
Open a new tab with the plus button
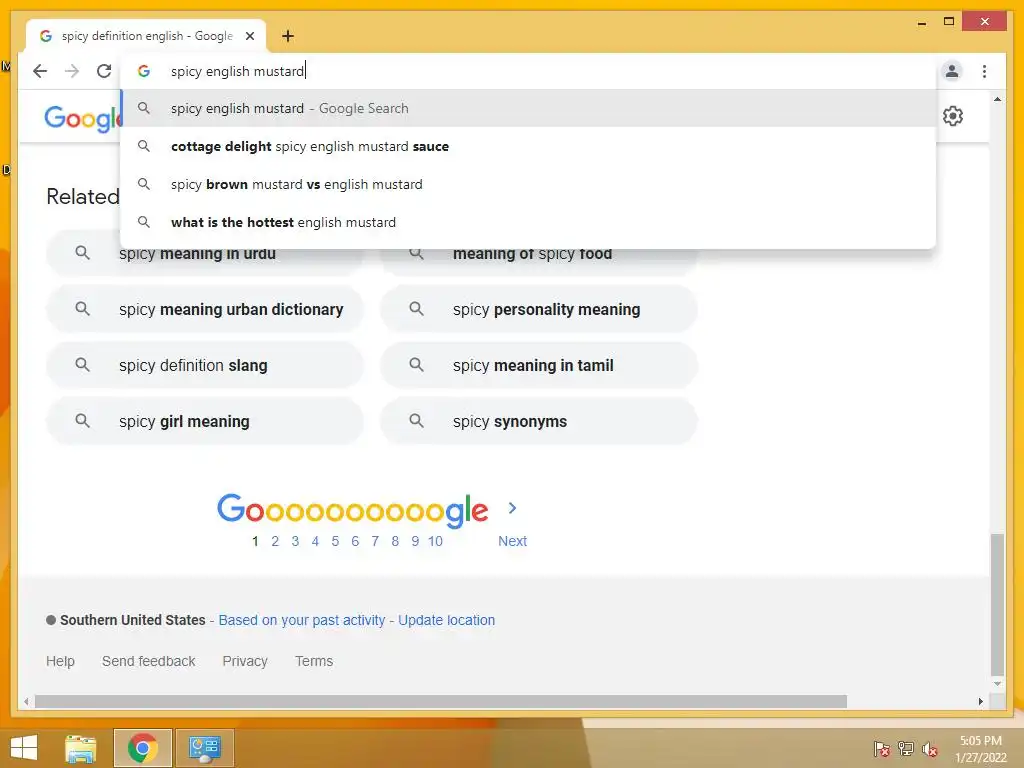tap(288, 36)
